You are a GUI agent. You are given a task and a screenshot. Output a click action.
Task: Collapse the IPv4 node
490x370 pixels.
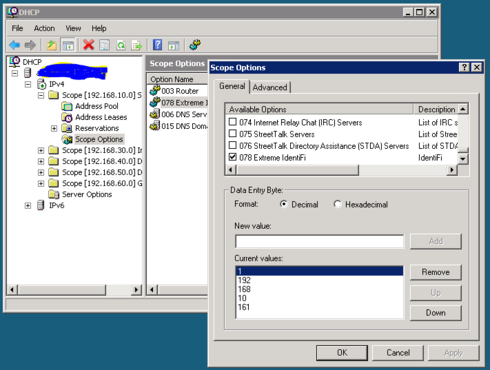click(x=28, y=84)
